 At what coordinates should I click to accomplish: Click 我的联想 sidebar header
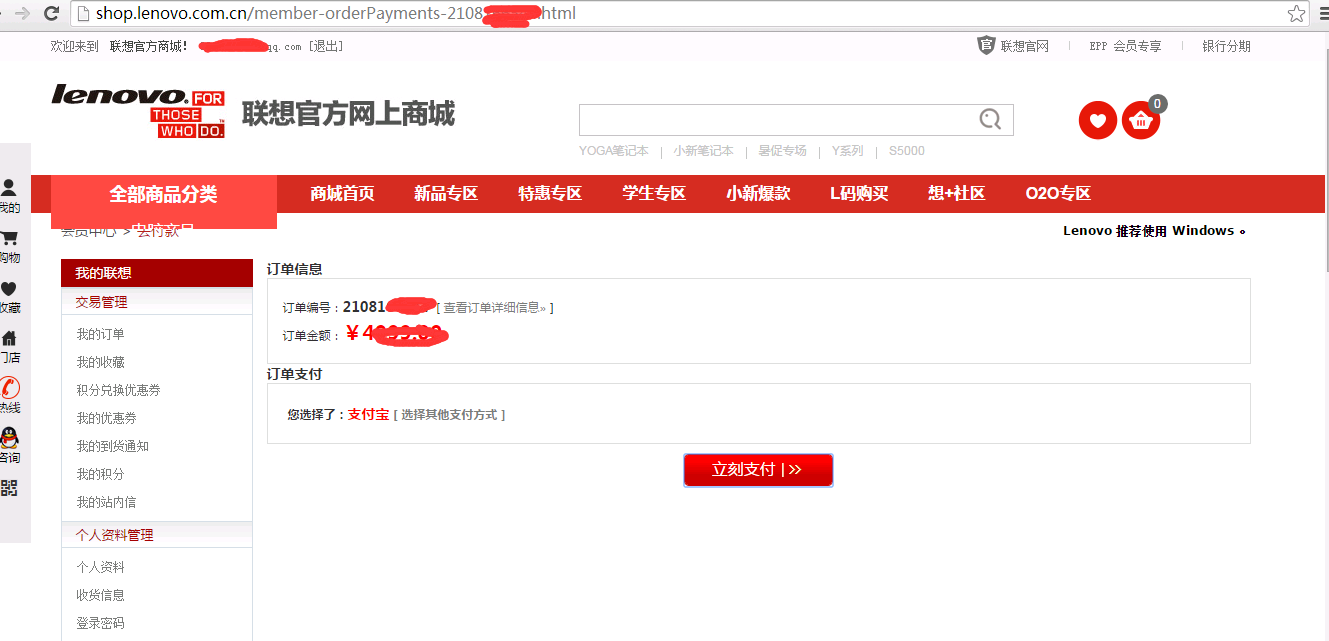pyautogui.click(x=157, y=273)
